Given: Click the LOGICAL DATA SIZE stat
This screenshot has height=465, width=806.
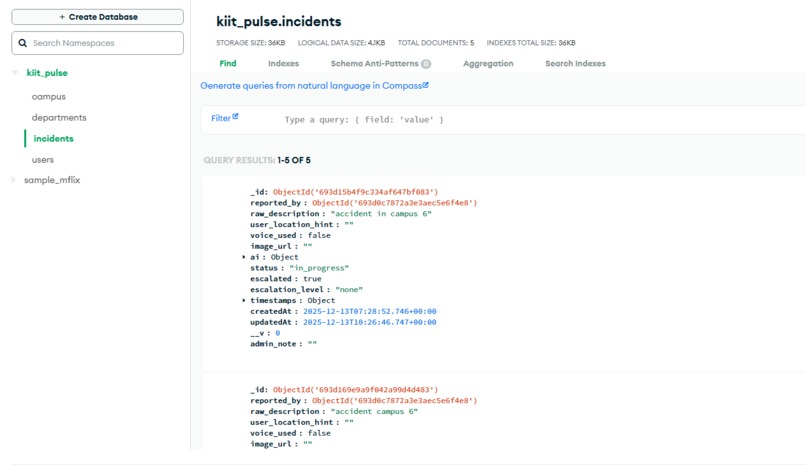Looking at the screenshot, I should point(341,43).
